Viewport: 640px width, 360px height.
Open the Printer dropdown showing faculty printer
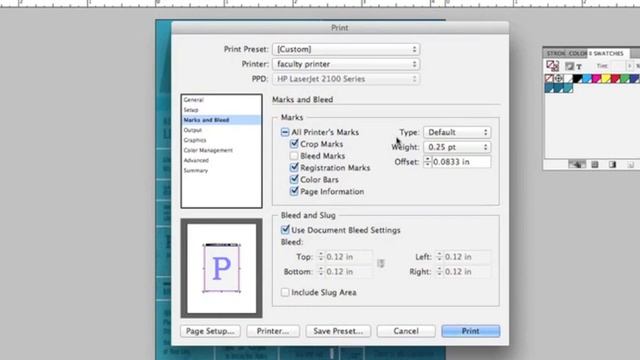click(x=346, y=64)
